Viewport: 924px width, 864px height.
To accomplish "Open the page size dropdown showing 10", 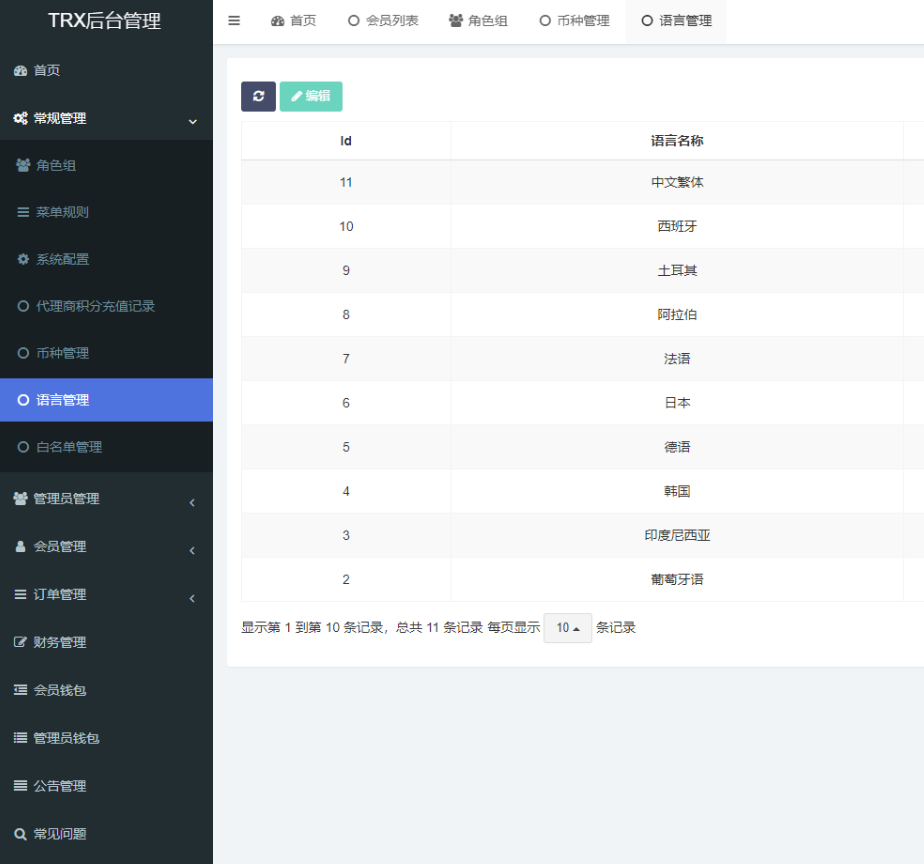I will (568, 628).
